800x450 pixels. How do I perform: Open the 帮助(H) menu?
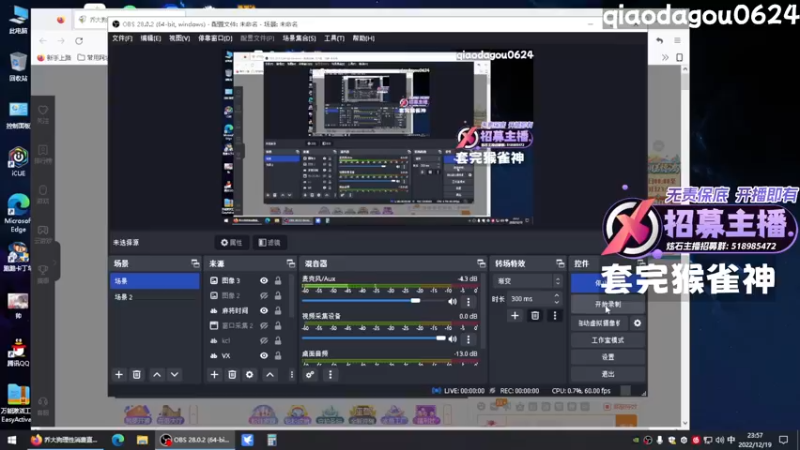(363, 38)
